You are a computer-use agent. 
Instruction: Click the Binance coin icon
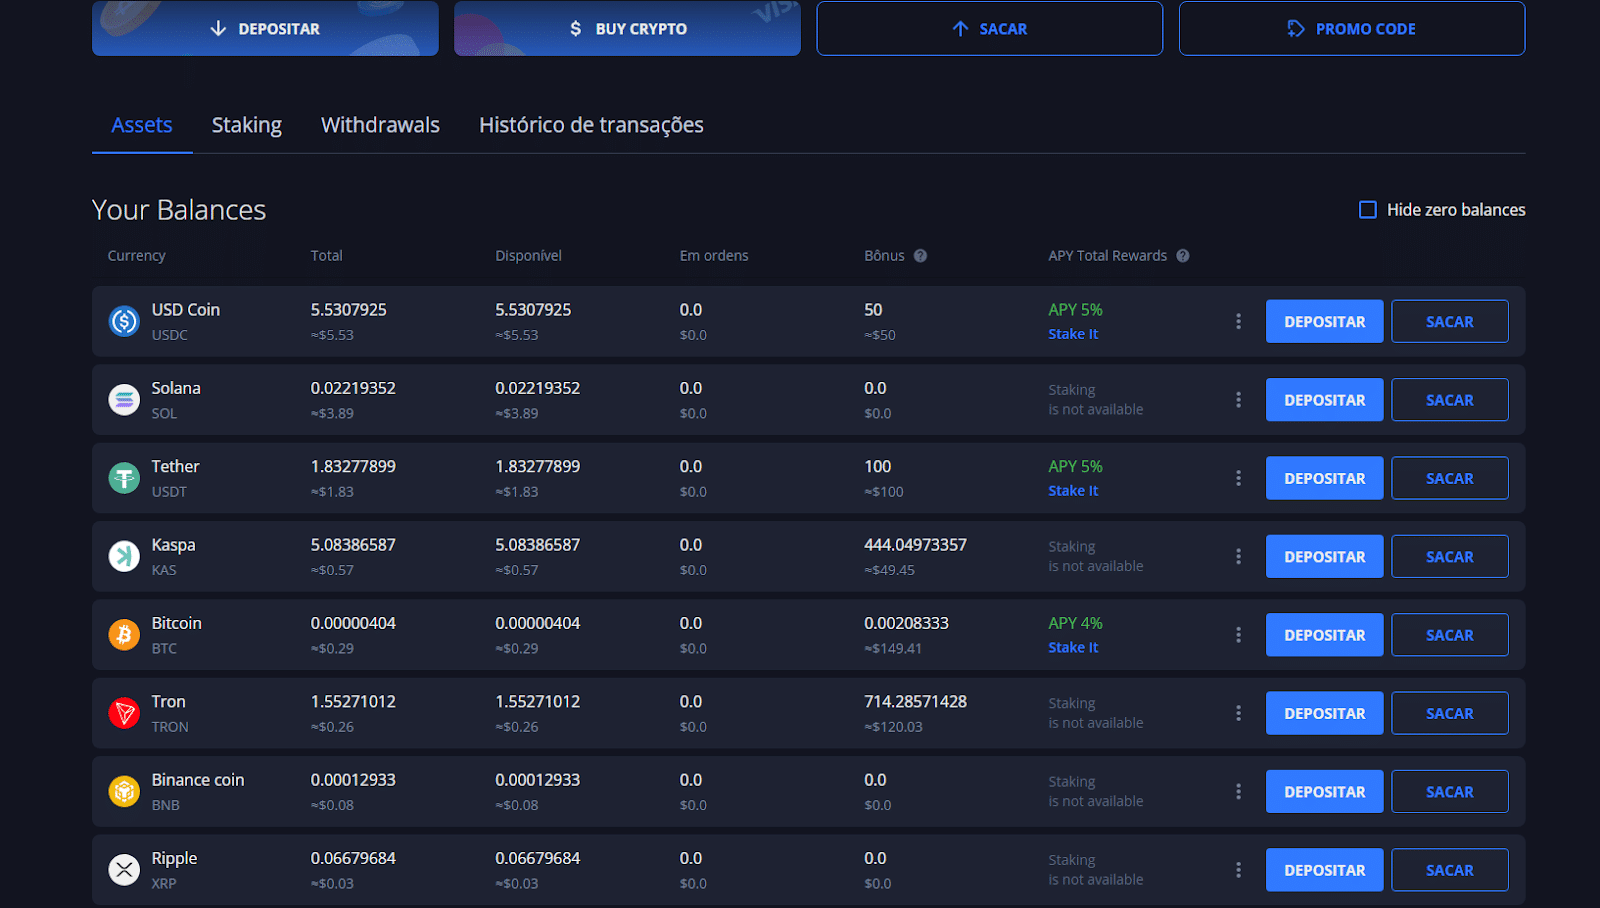124,791
